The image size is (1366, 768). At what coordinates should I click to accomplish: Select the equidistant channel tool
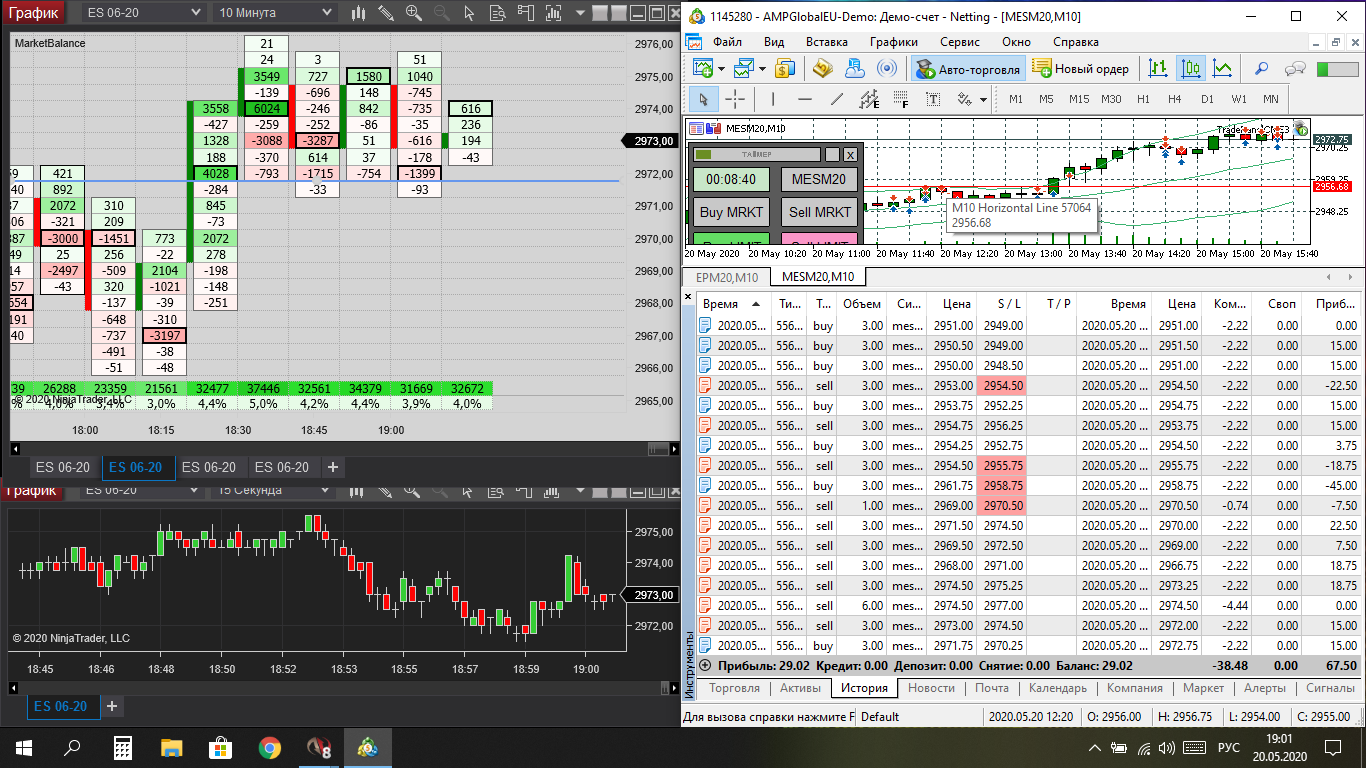(870, 99)
